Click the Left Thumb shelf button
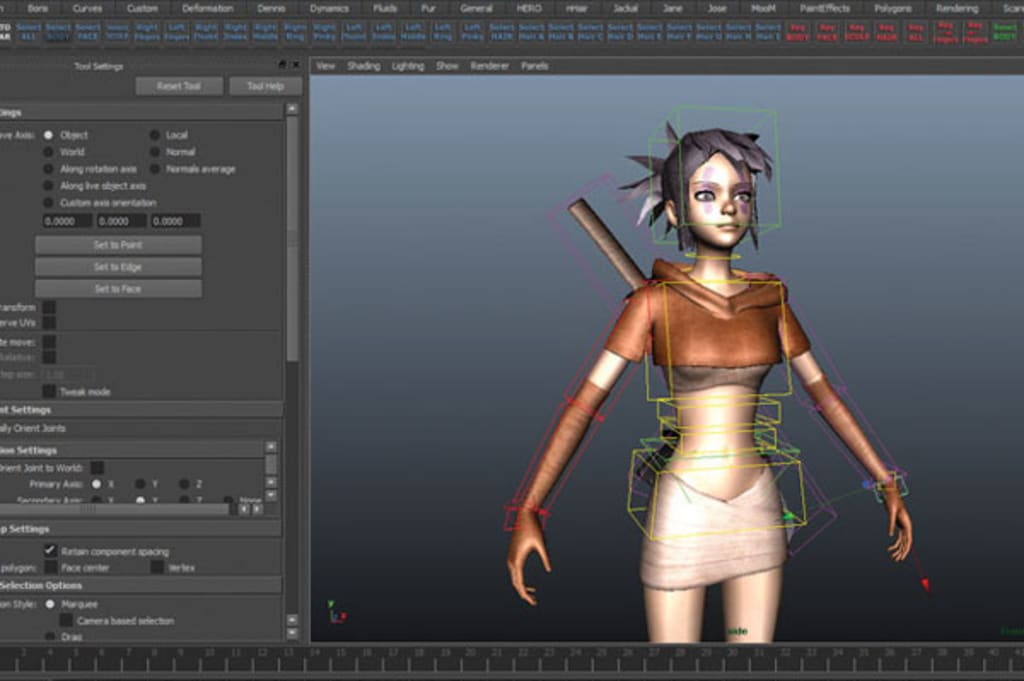The width and height of the screenshot is (1024, 681). (x=354, y=31)
